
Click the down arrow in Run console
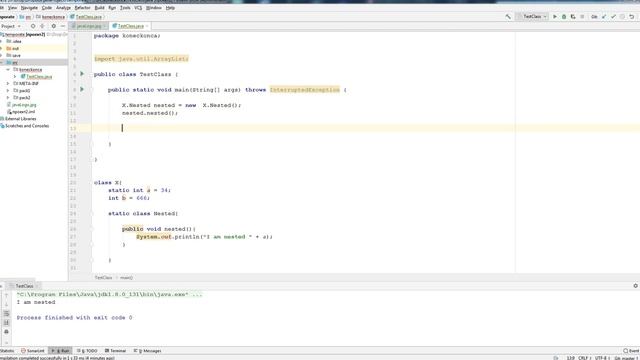(6, 304)
